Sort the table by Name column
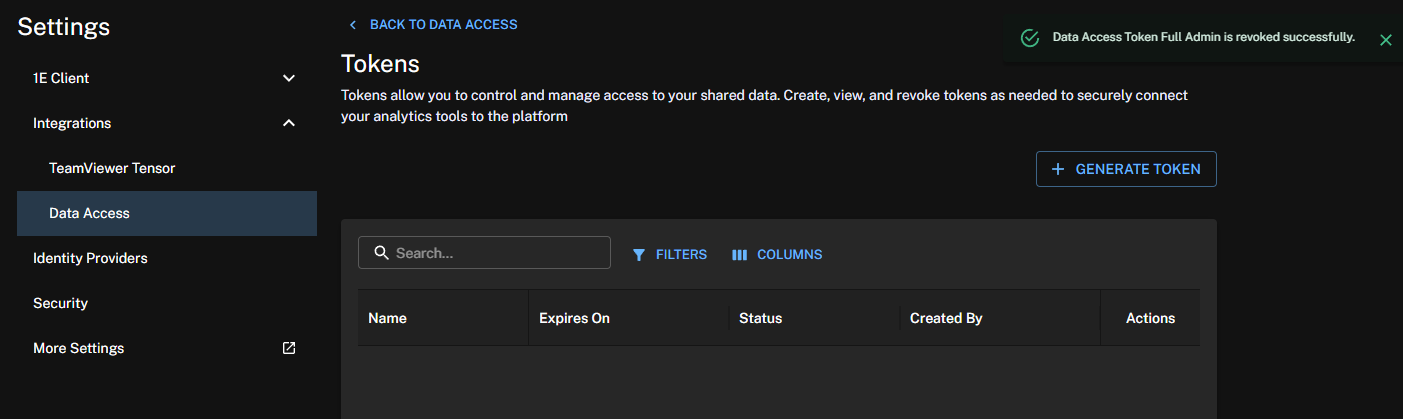The width and height of the screenshot is (1403, 419). [x=388, y=318]
